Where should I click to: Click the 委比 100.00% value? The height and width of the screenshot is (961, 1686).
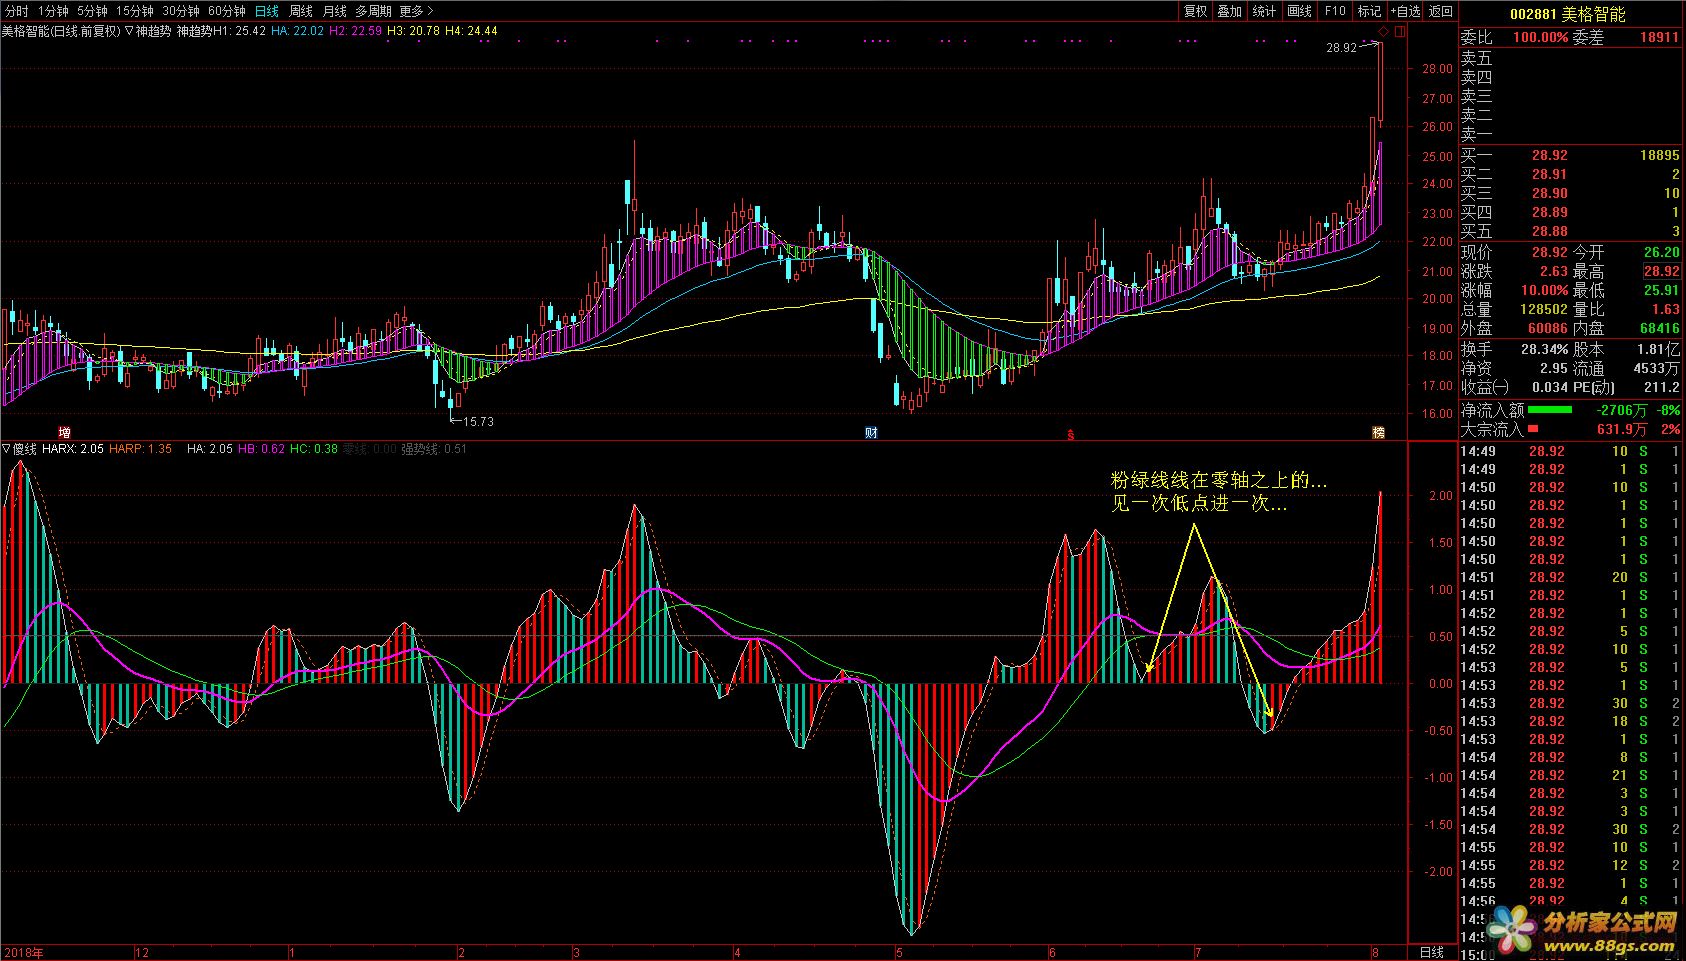[1540, 38]
